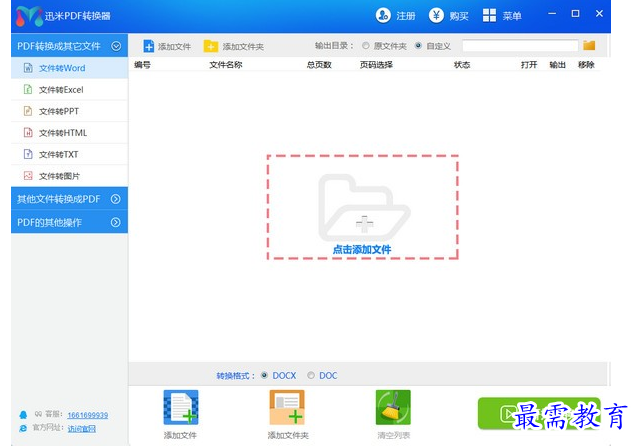Click the 编号 column header
Image resolution: width=636 pixels, height=448 pixels.
coord(142,64)
